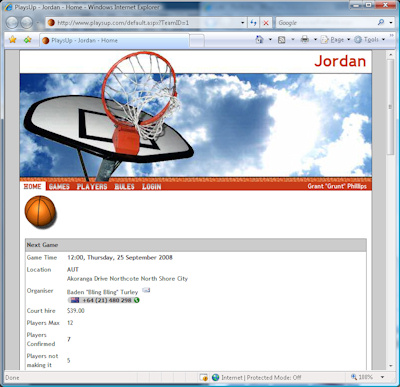Click the email envelope icon beside organiser name
The image size is (400, 387).
point(146,290)
